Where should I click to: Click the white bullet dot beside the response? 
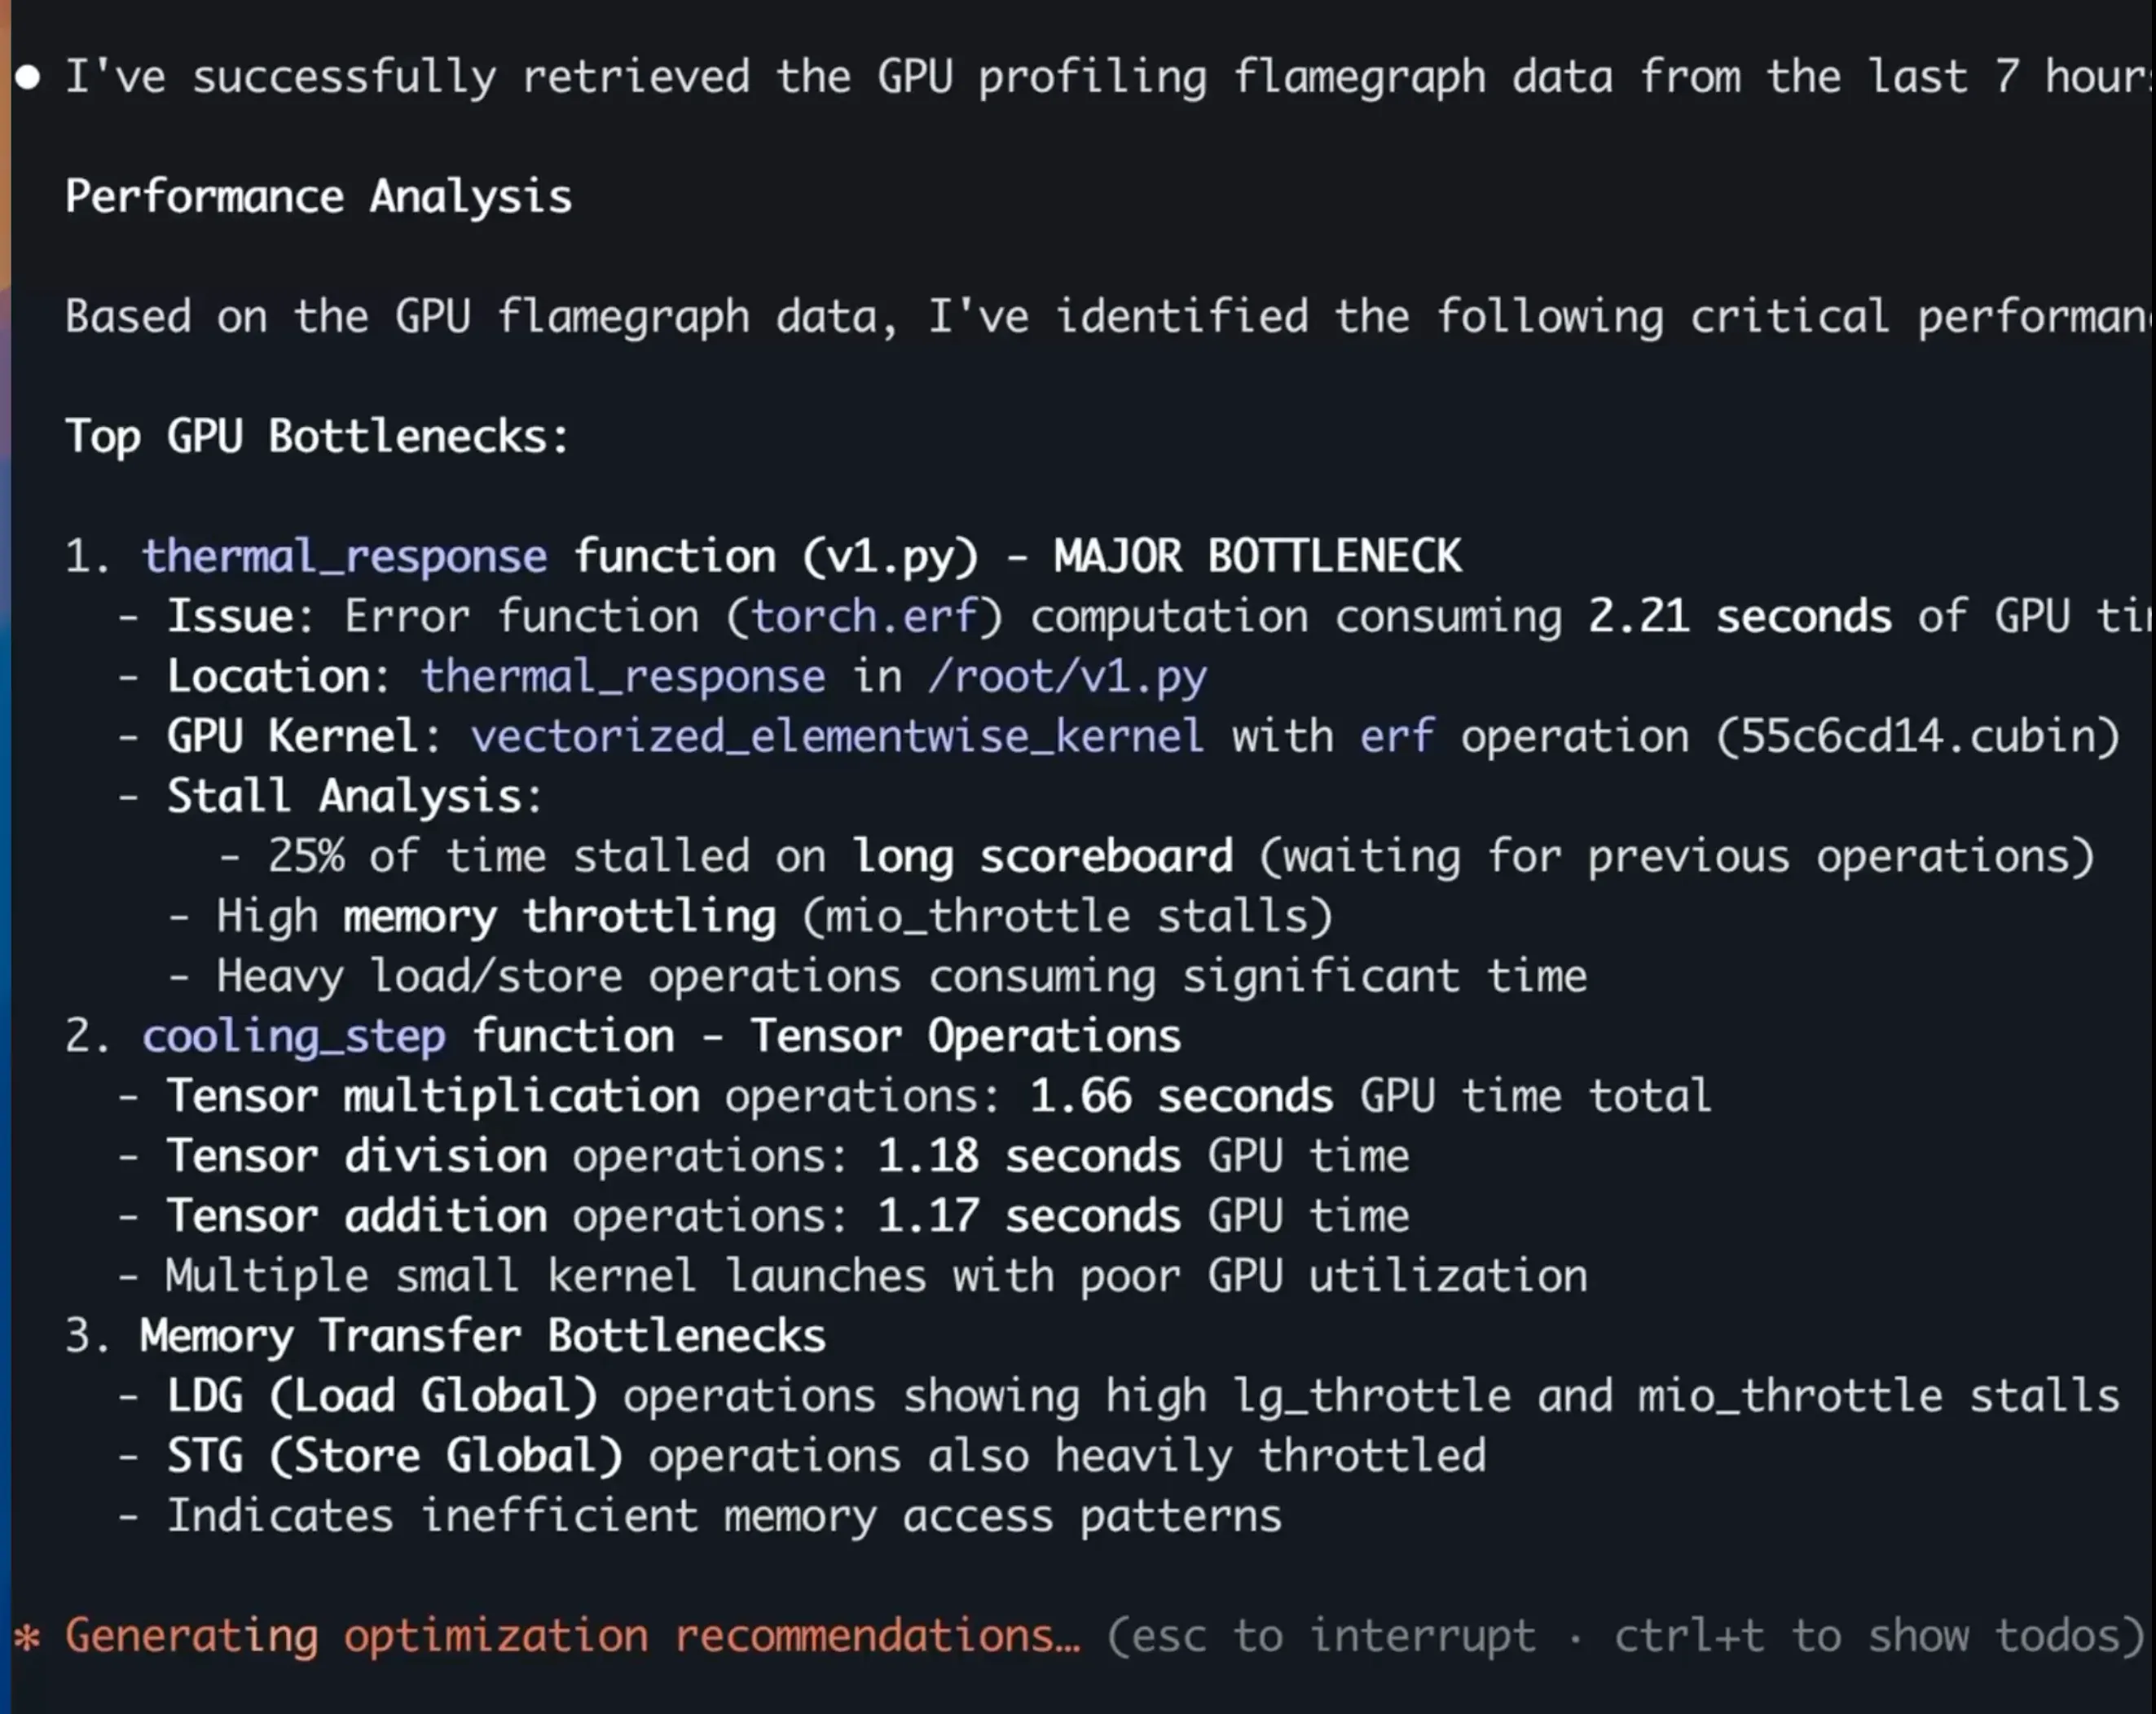[28, 77]
